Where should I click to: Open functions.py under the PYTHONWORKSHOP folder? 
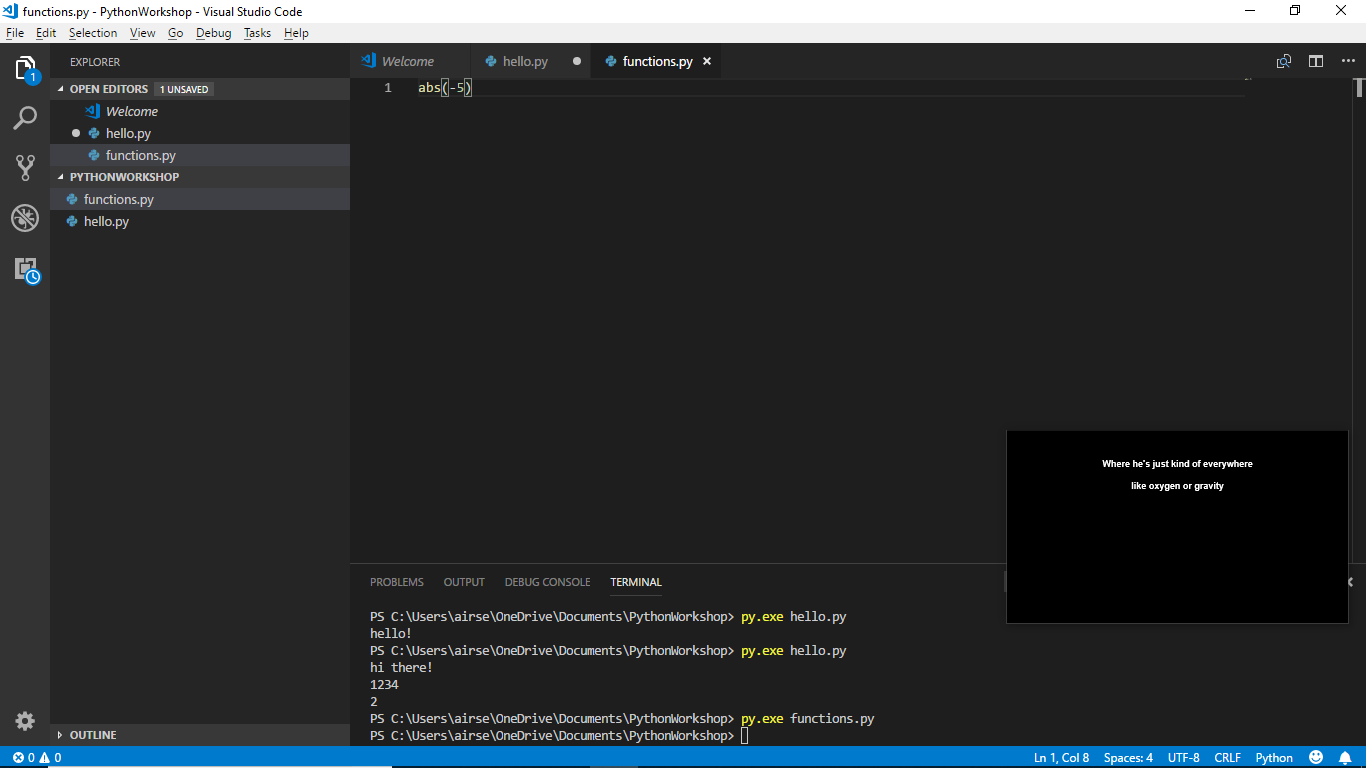click(200, 199)
